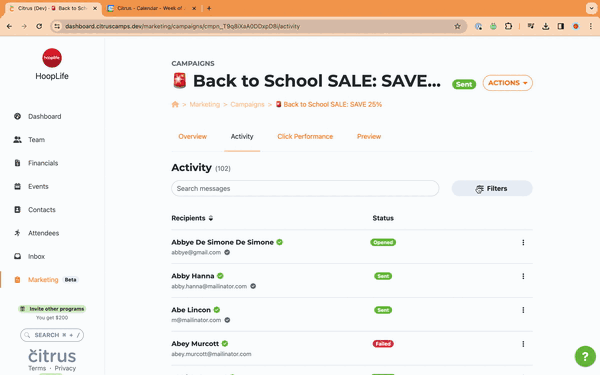Switch to Overview tab
600x375 pixels.
[192, 137]
